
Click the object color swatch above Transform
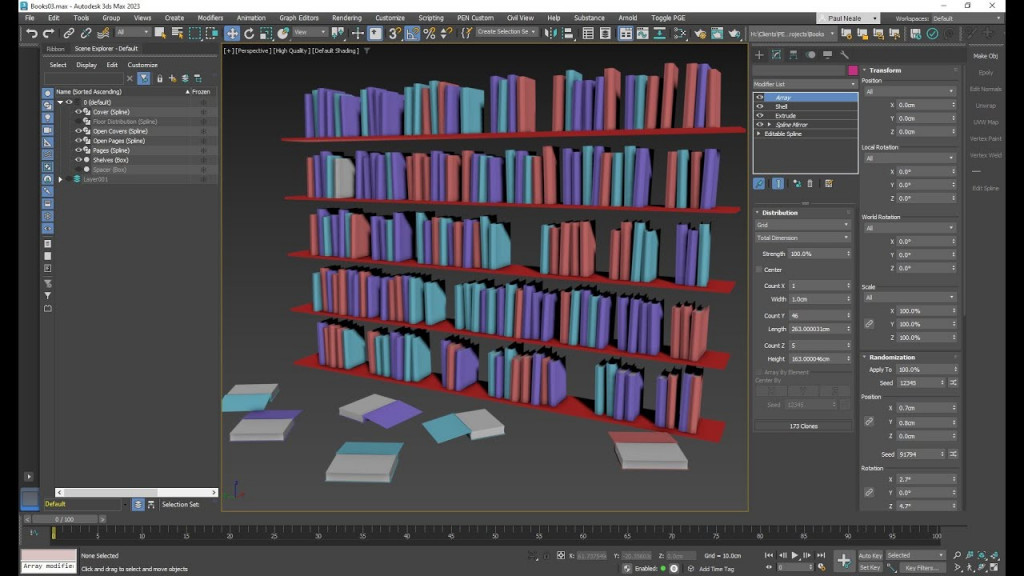(853, 71)
